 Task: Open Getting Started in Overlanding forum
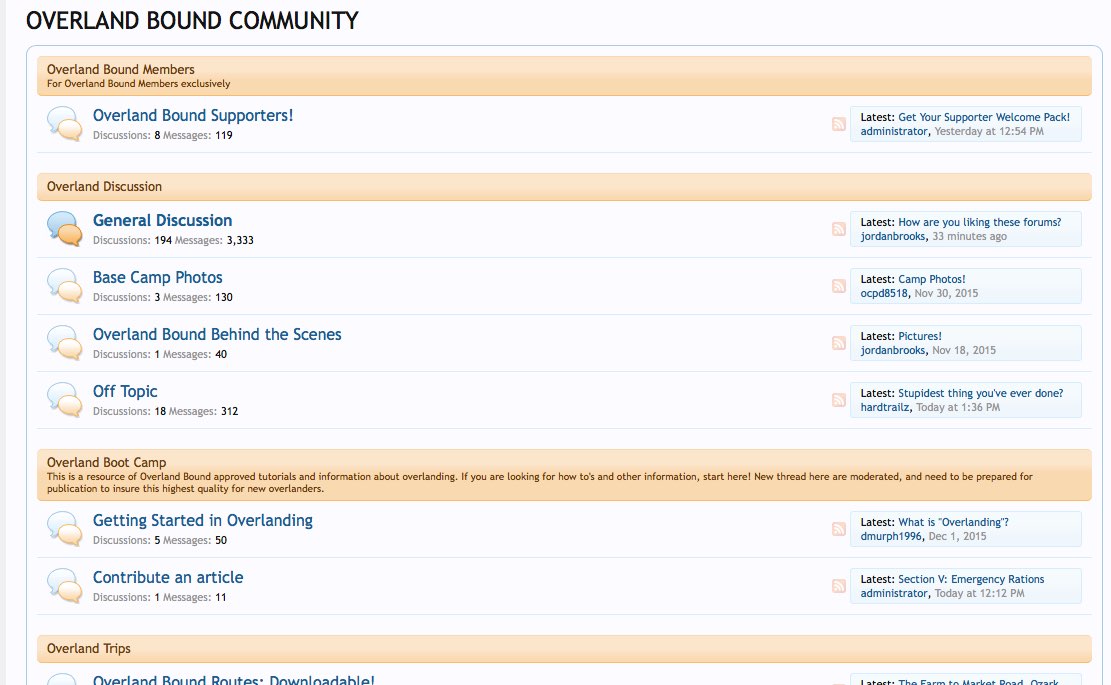(x=203, y=521)
